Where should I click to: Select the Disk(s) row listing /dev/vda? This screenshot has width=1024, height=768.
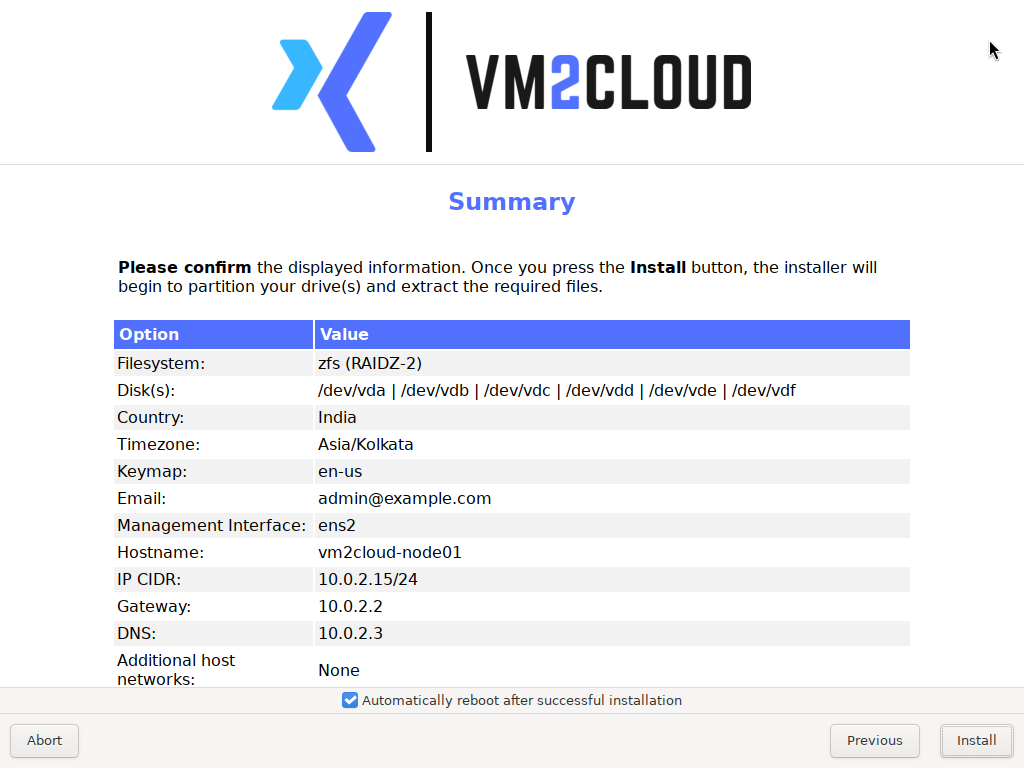pyautogui.click(x=512, y=391)
